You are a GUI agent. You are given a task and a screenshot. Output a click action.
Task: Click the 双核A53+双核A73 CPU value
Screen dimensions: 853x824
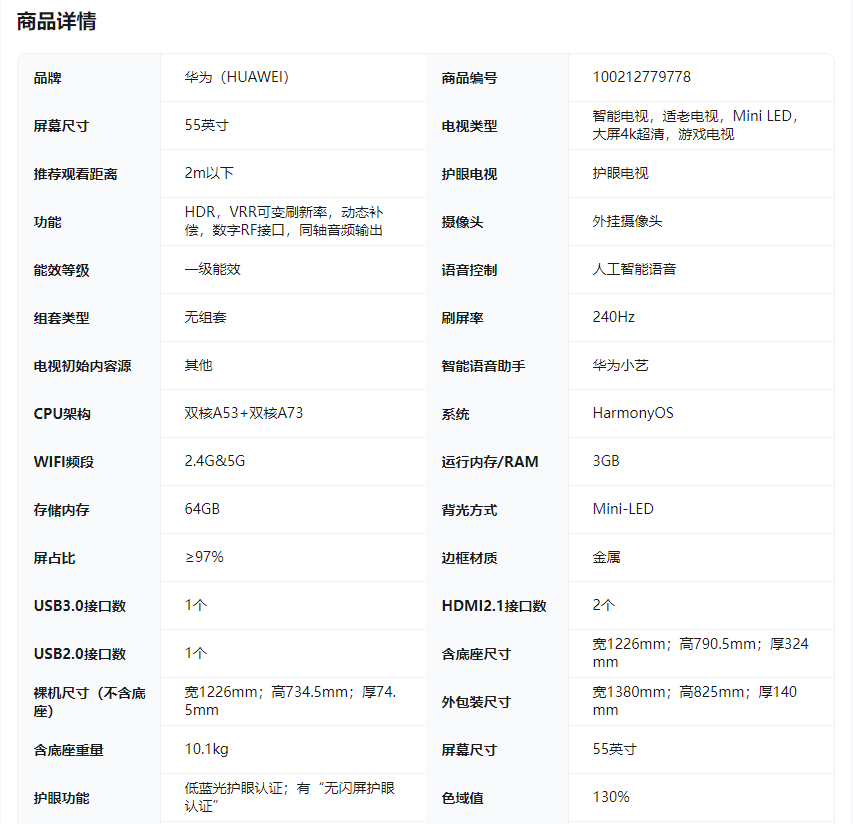point(244,413)
